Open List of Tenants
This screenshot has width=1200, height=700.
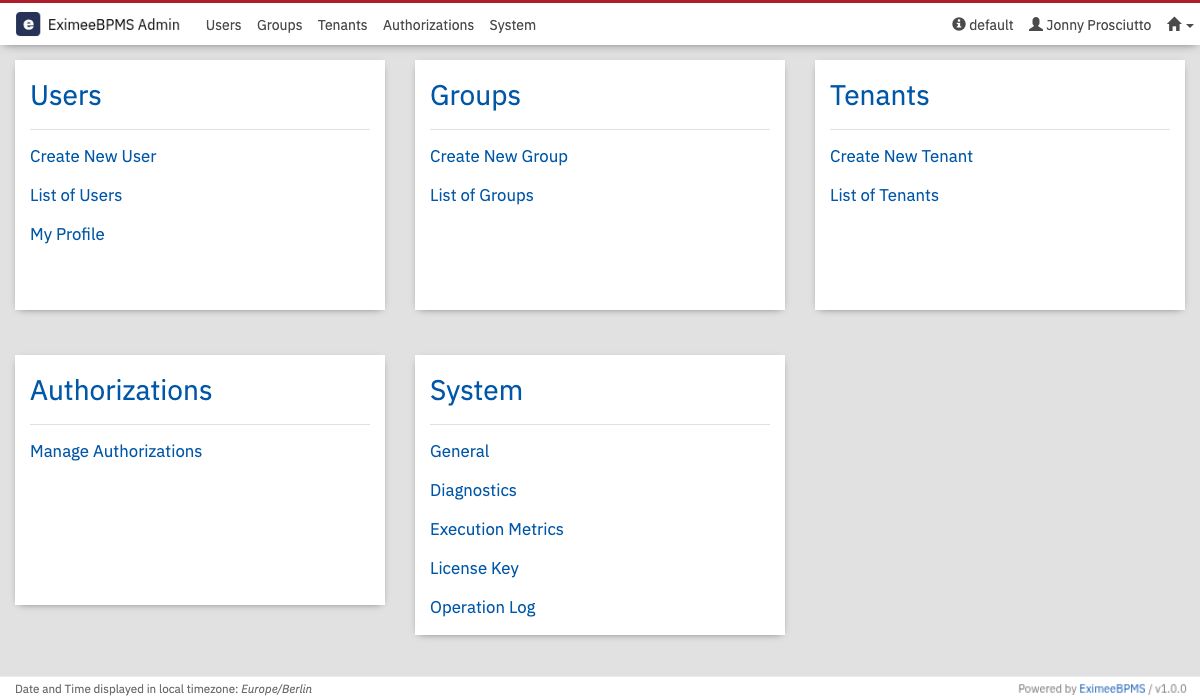tap(884, 195)
